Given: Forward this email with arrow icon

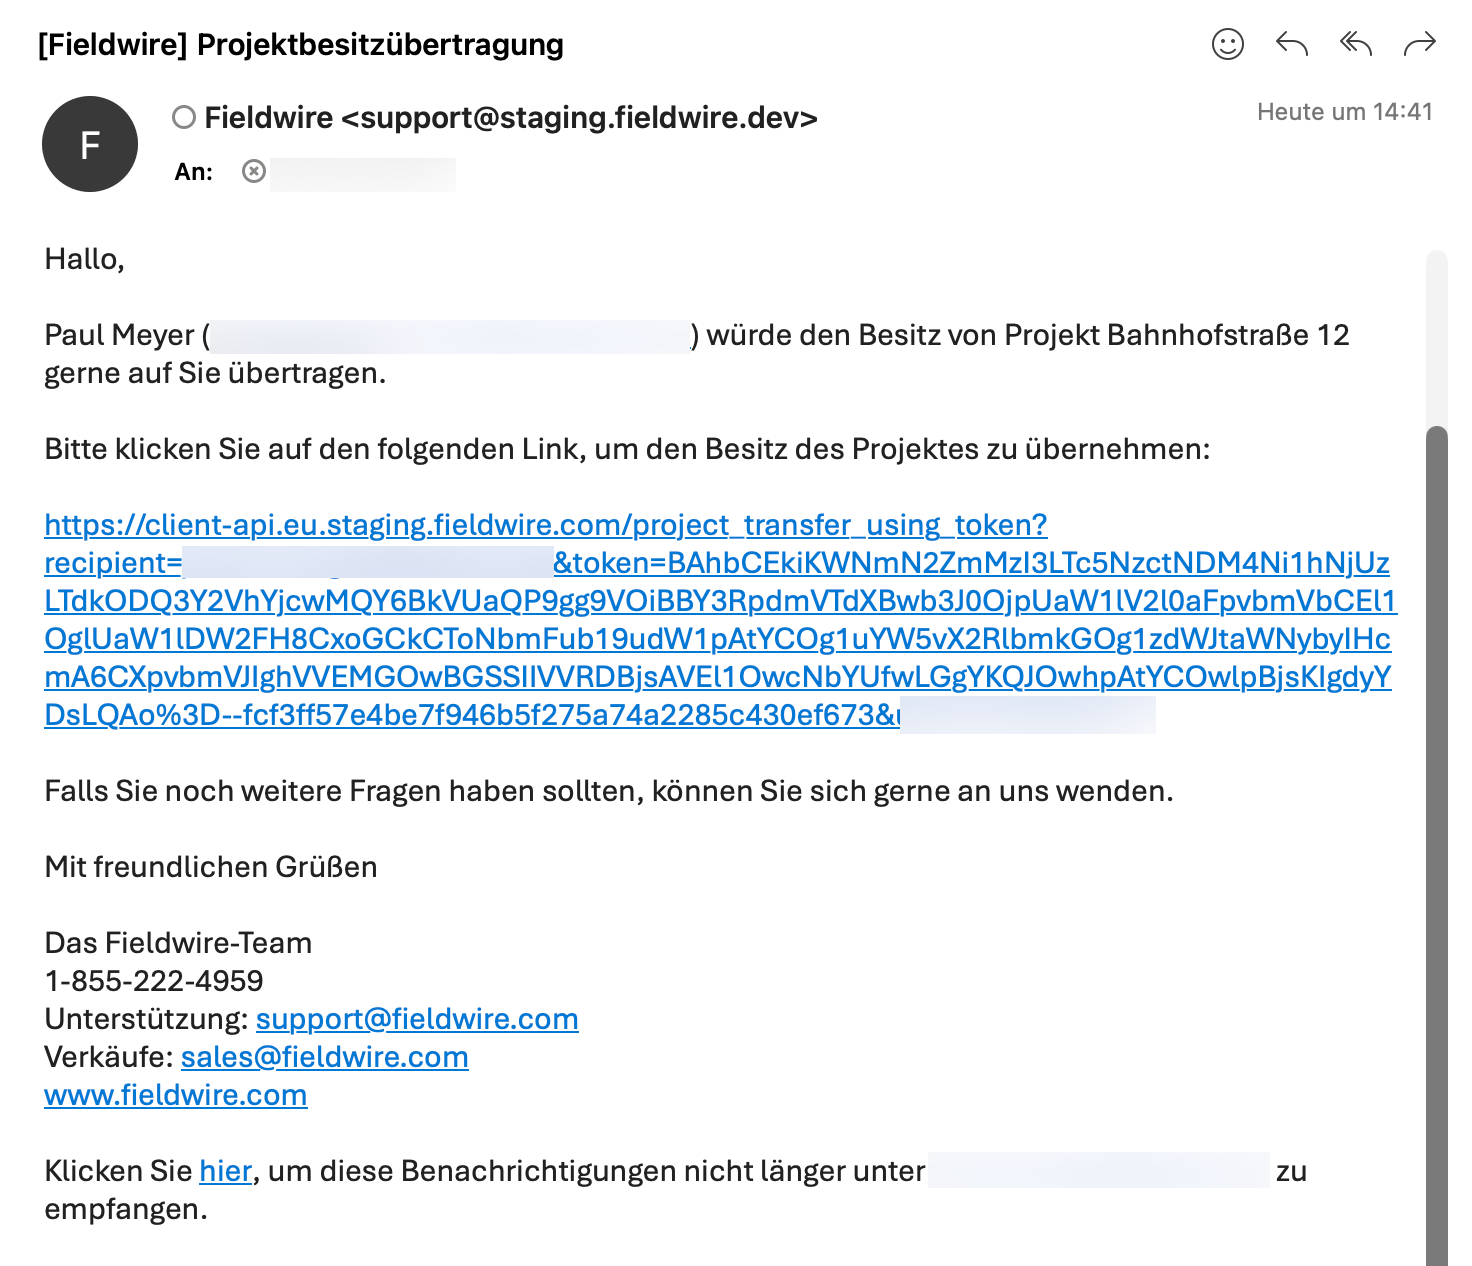Looking at the screenshot, I should pos(1419,44).
